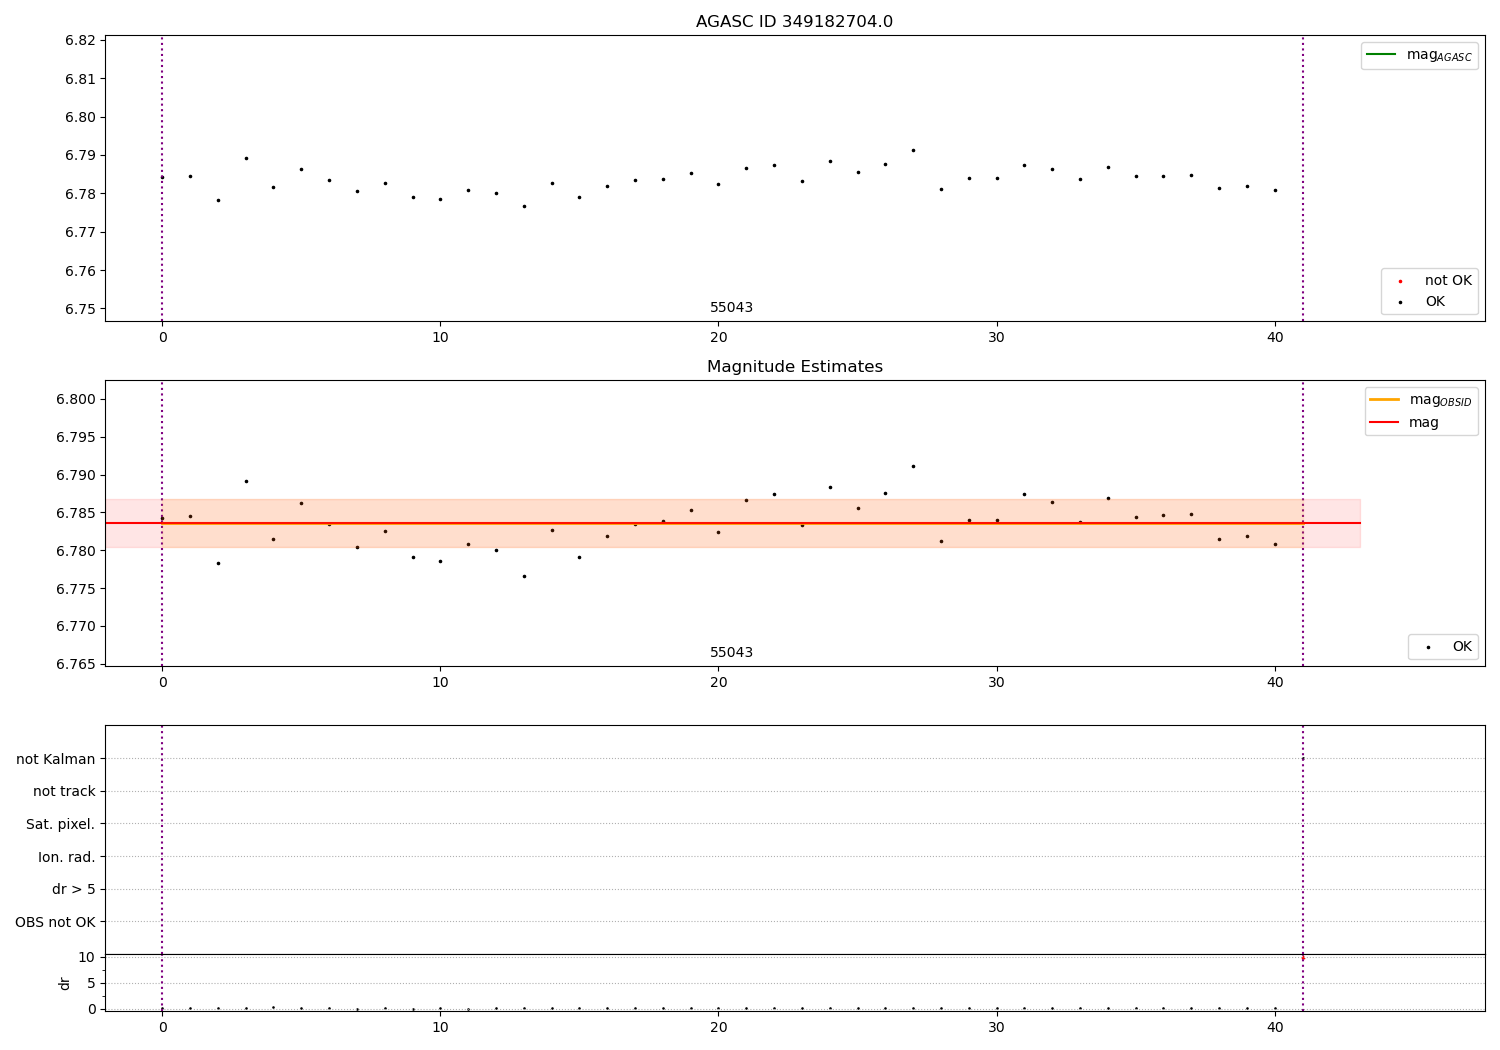
Task: Click the 6.785 tick label in middle plot
Action: pyautogui.click(x=77, y=513)
